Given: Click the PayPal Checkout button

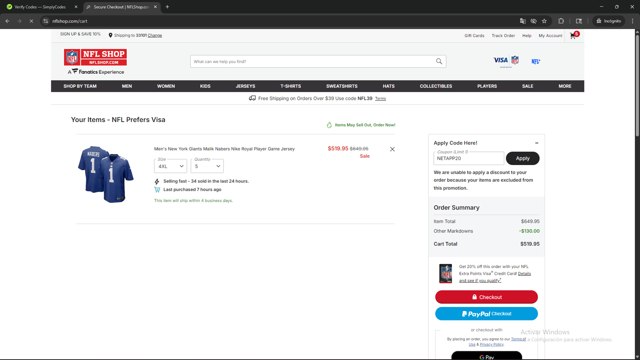Looking at the screenshot, I should [x=486, y=314].
